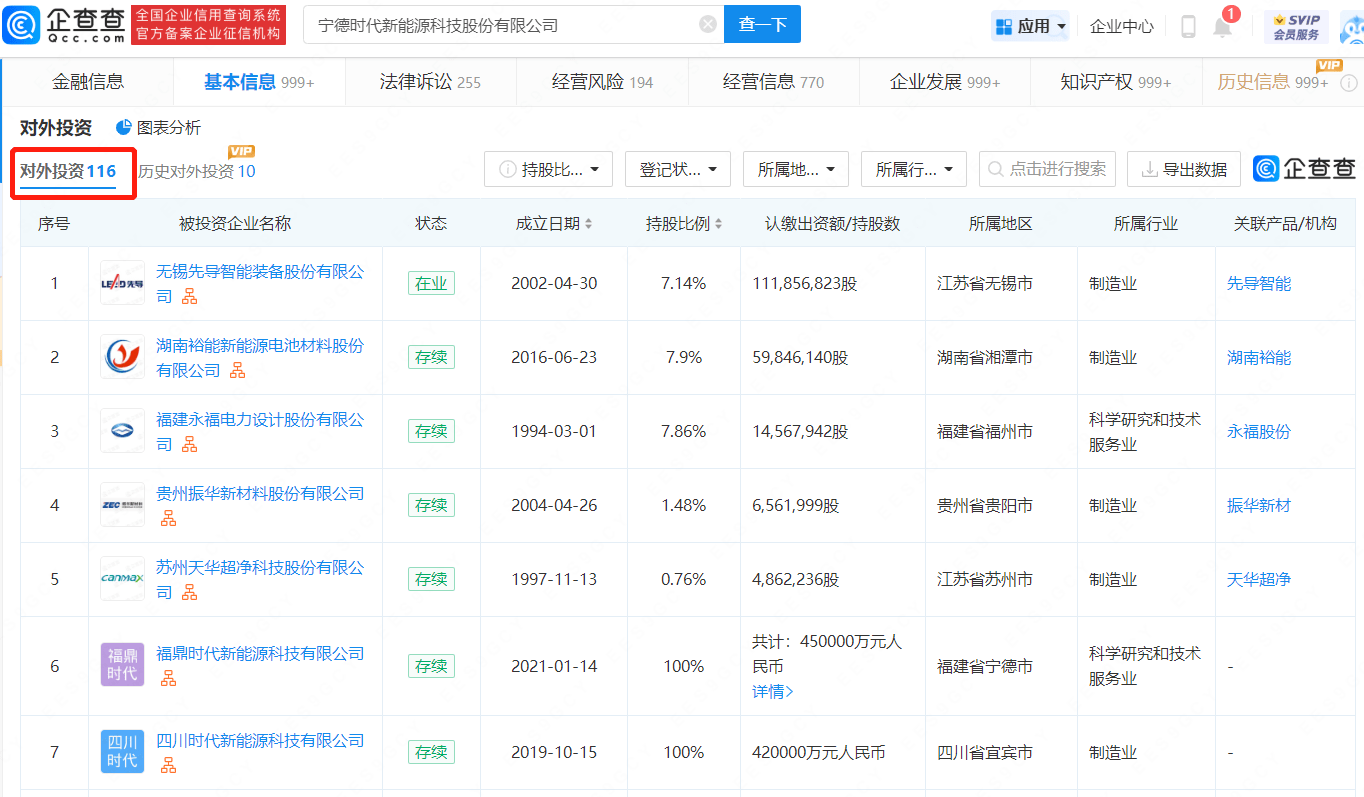1364x797 pixels.
Task: Click the 查一下 search button
Action: pyautogui.click(x=762, y=25)
